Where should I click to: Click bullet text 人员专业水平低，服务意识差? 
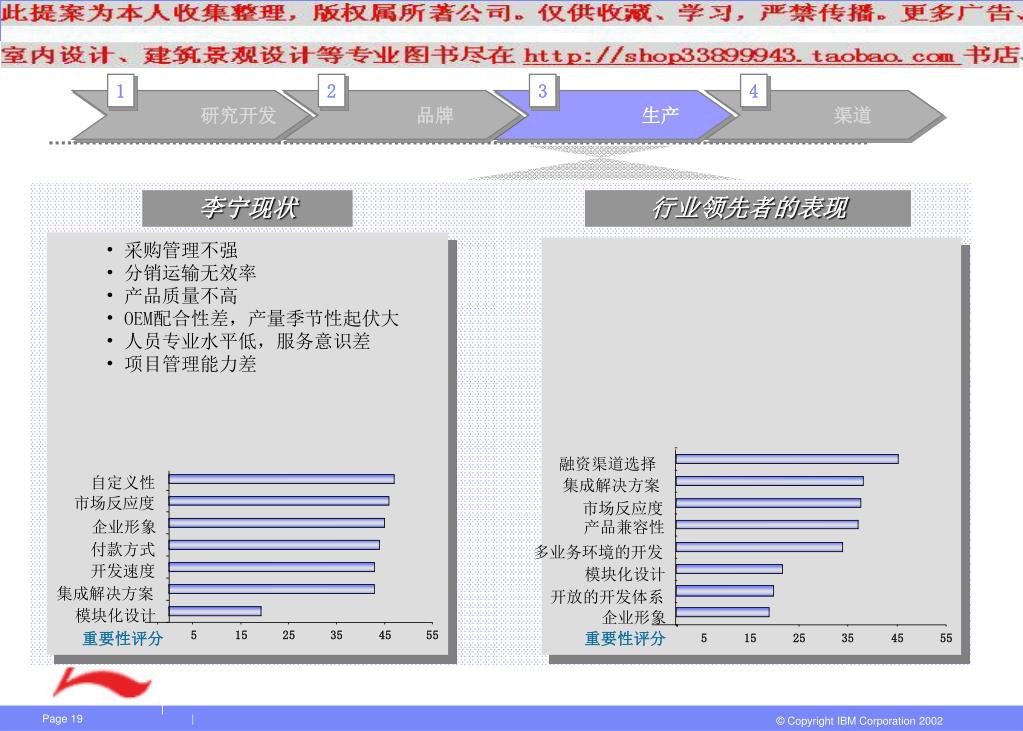click(x=247, y=341)
